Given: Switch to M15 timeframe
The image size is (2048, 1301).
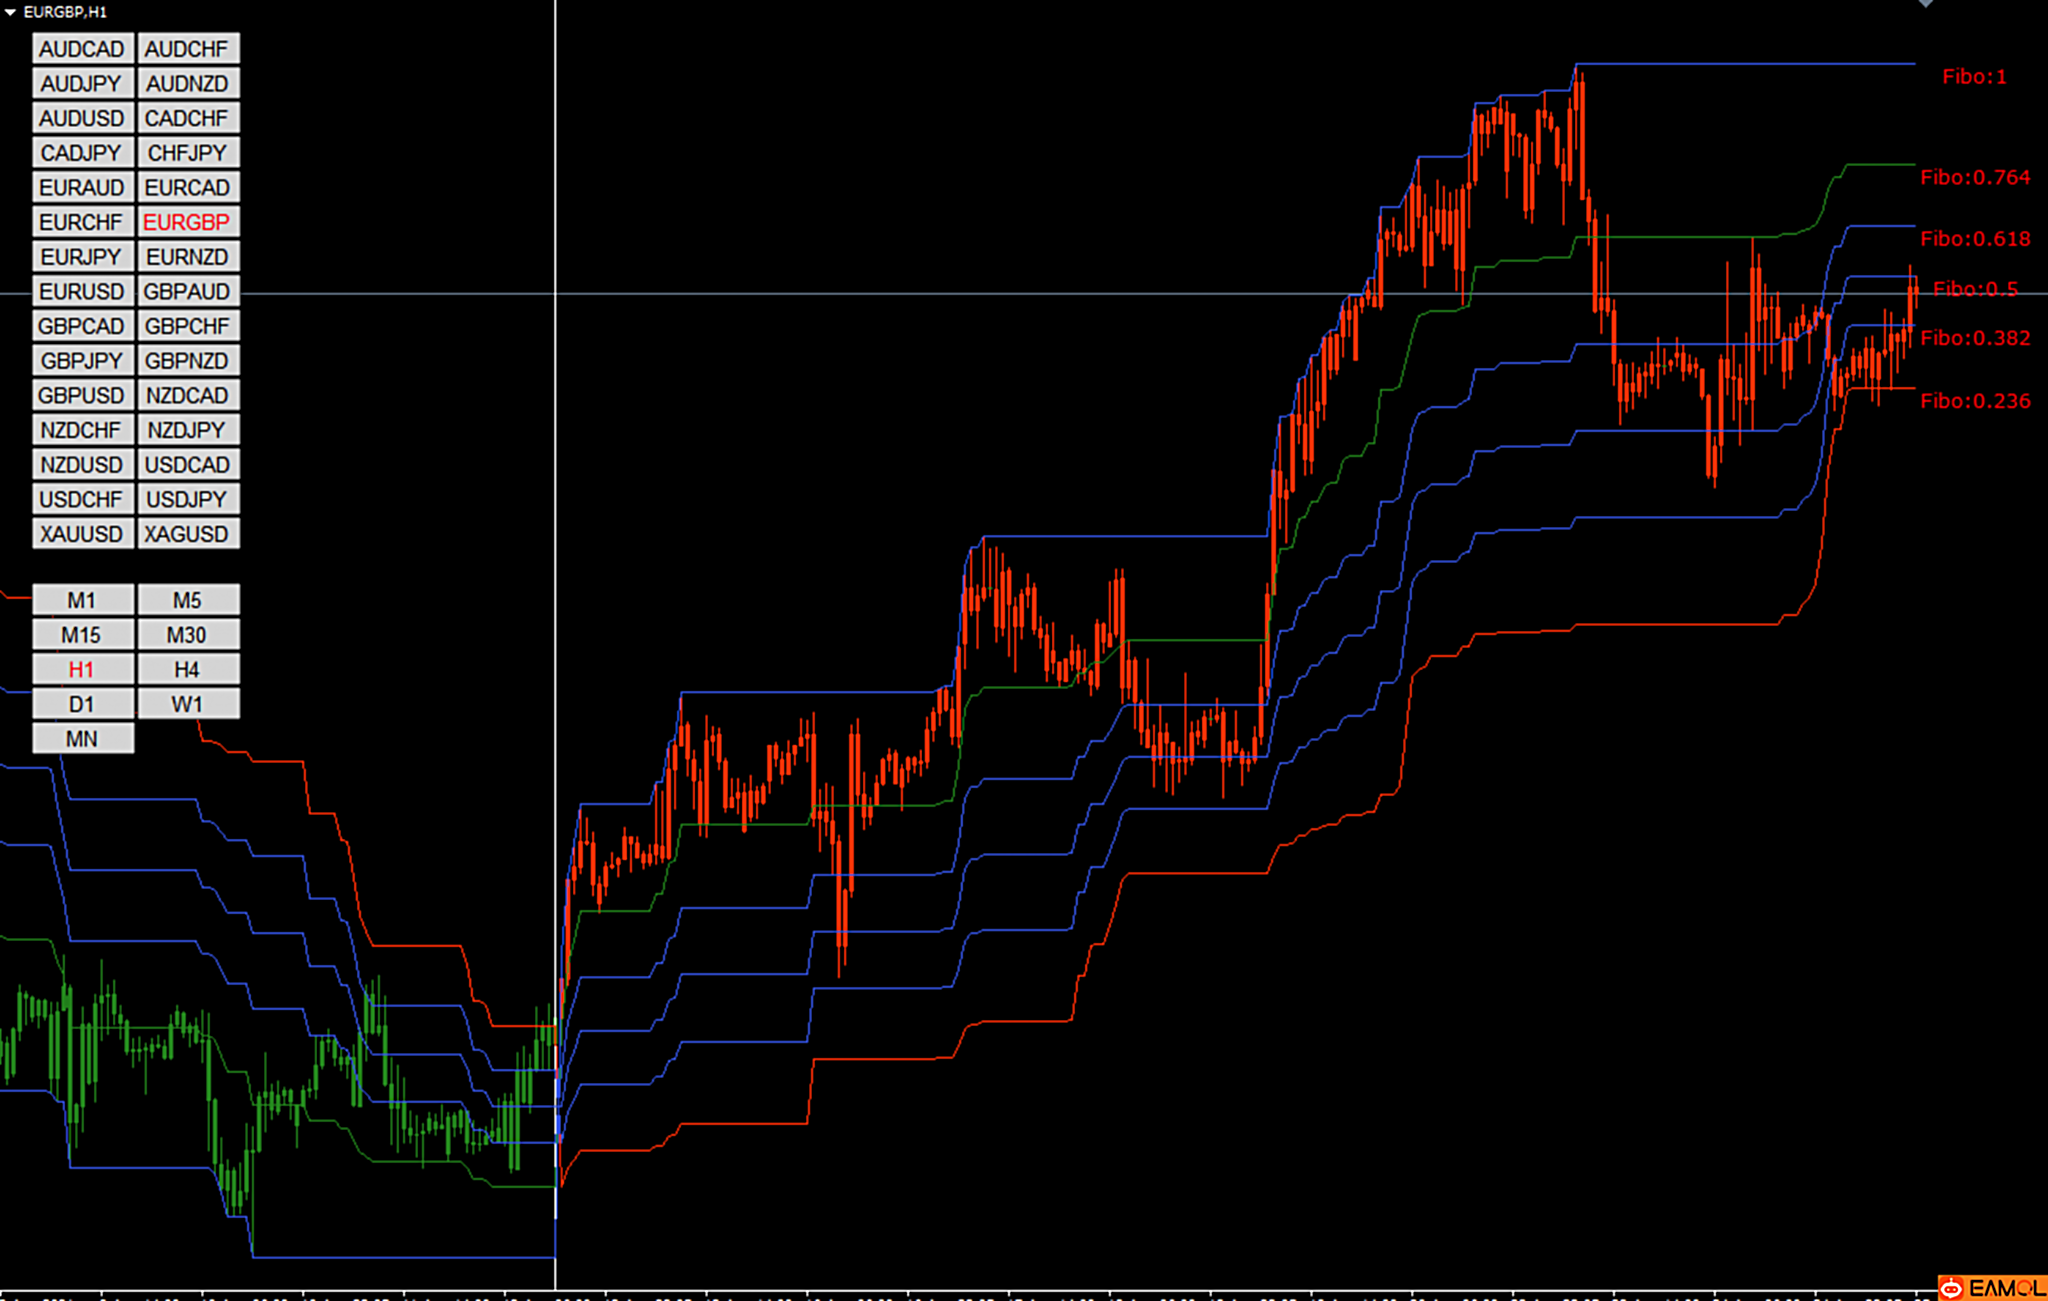Looking at the screenshot, I should [x=82, y=635].
